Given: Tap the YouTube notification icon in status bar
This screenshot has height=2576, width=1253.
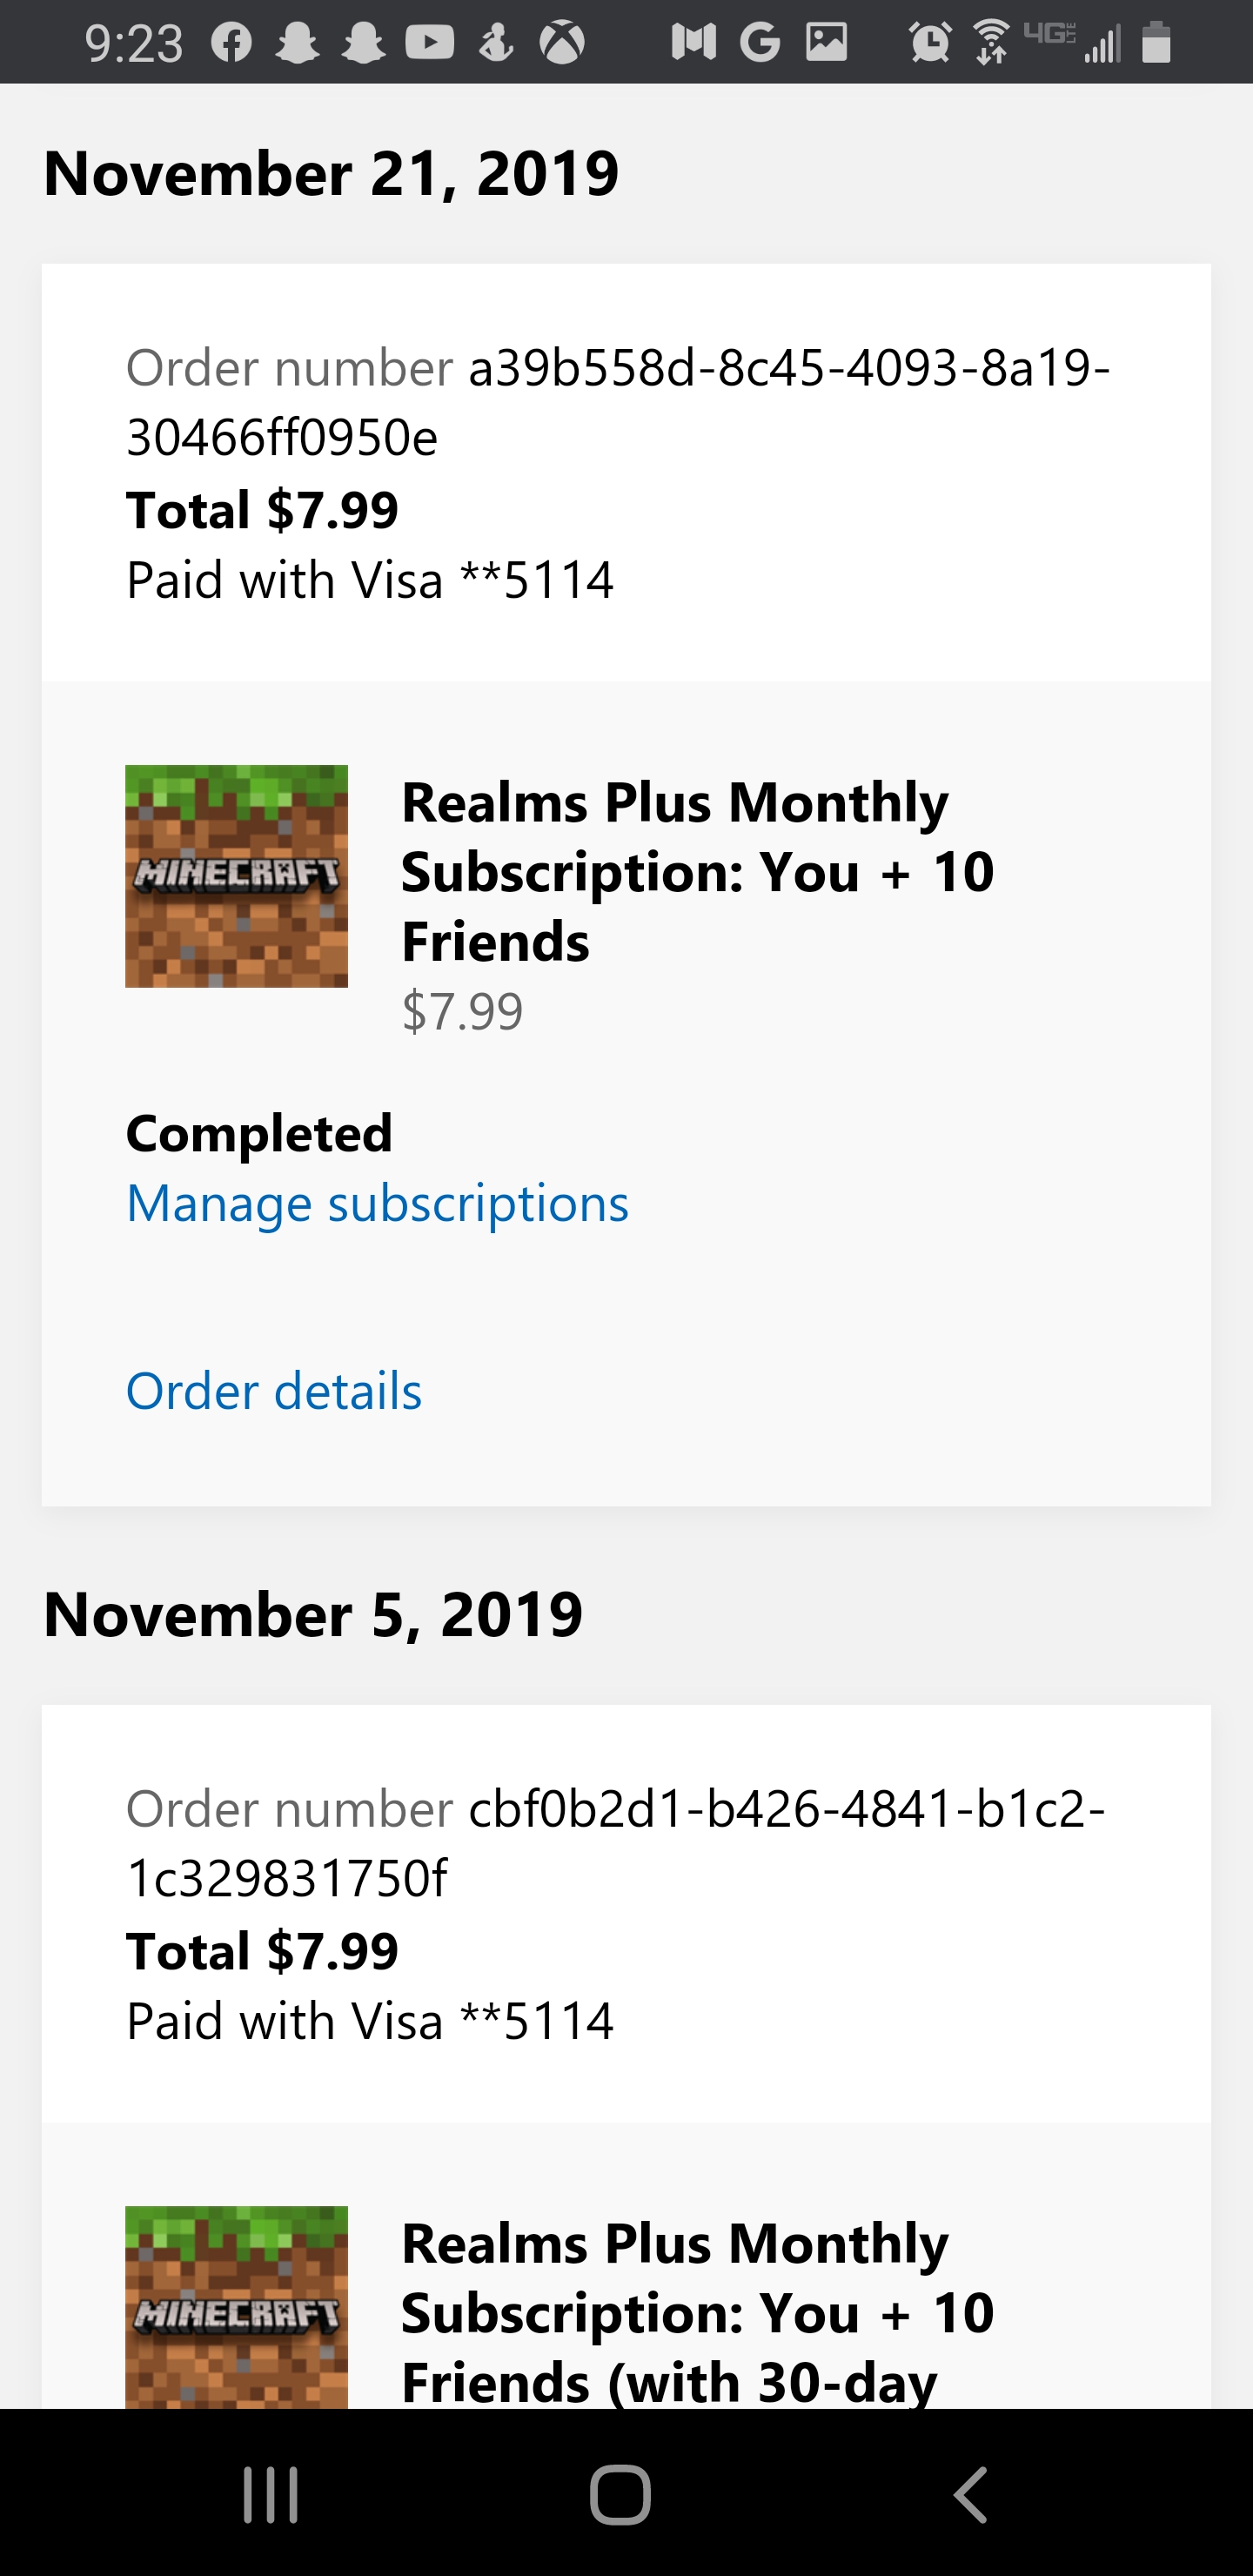Looking at the screenshot, I should (x=430, y=42).
